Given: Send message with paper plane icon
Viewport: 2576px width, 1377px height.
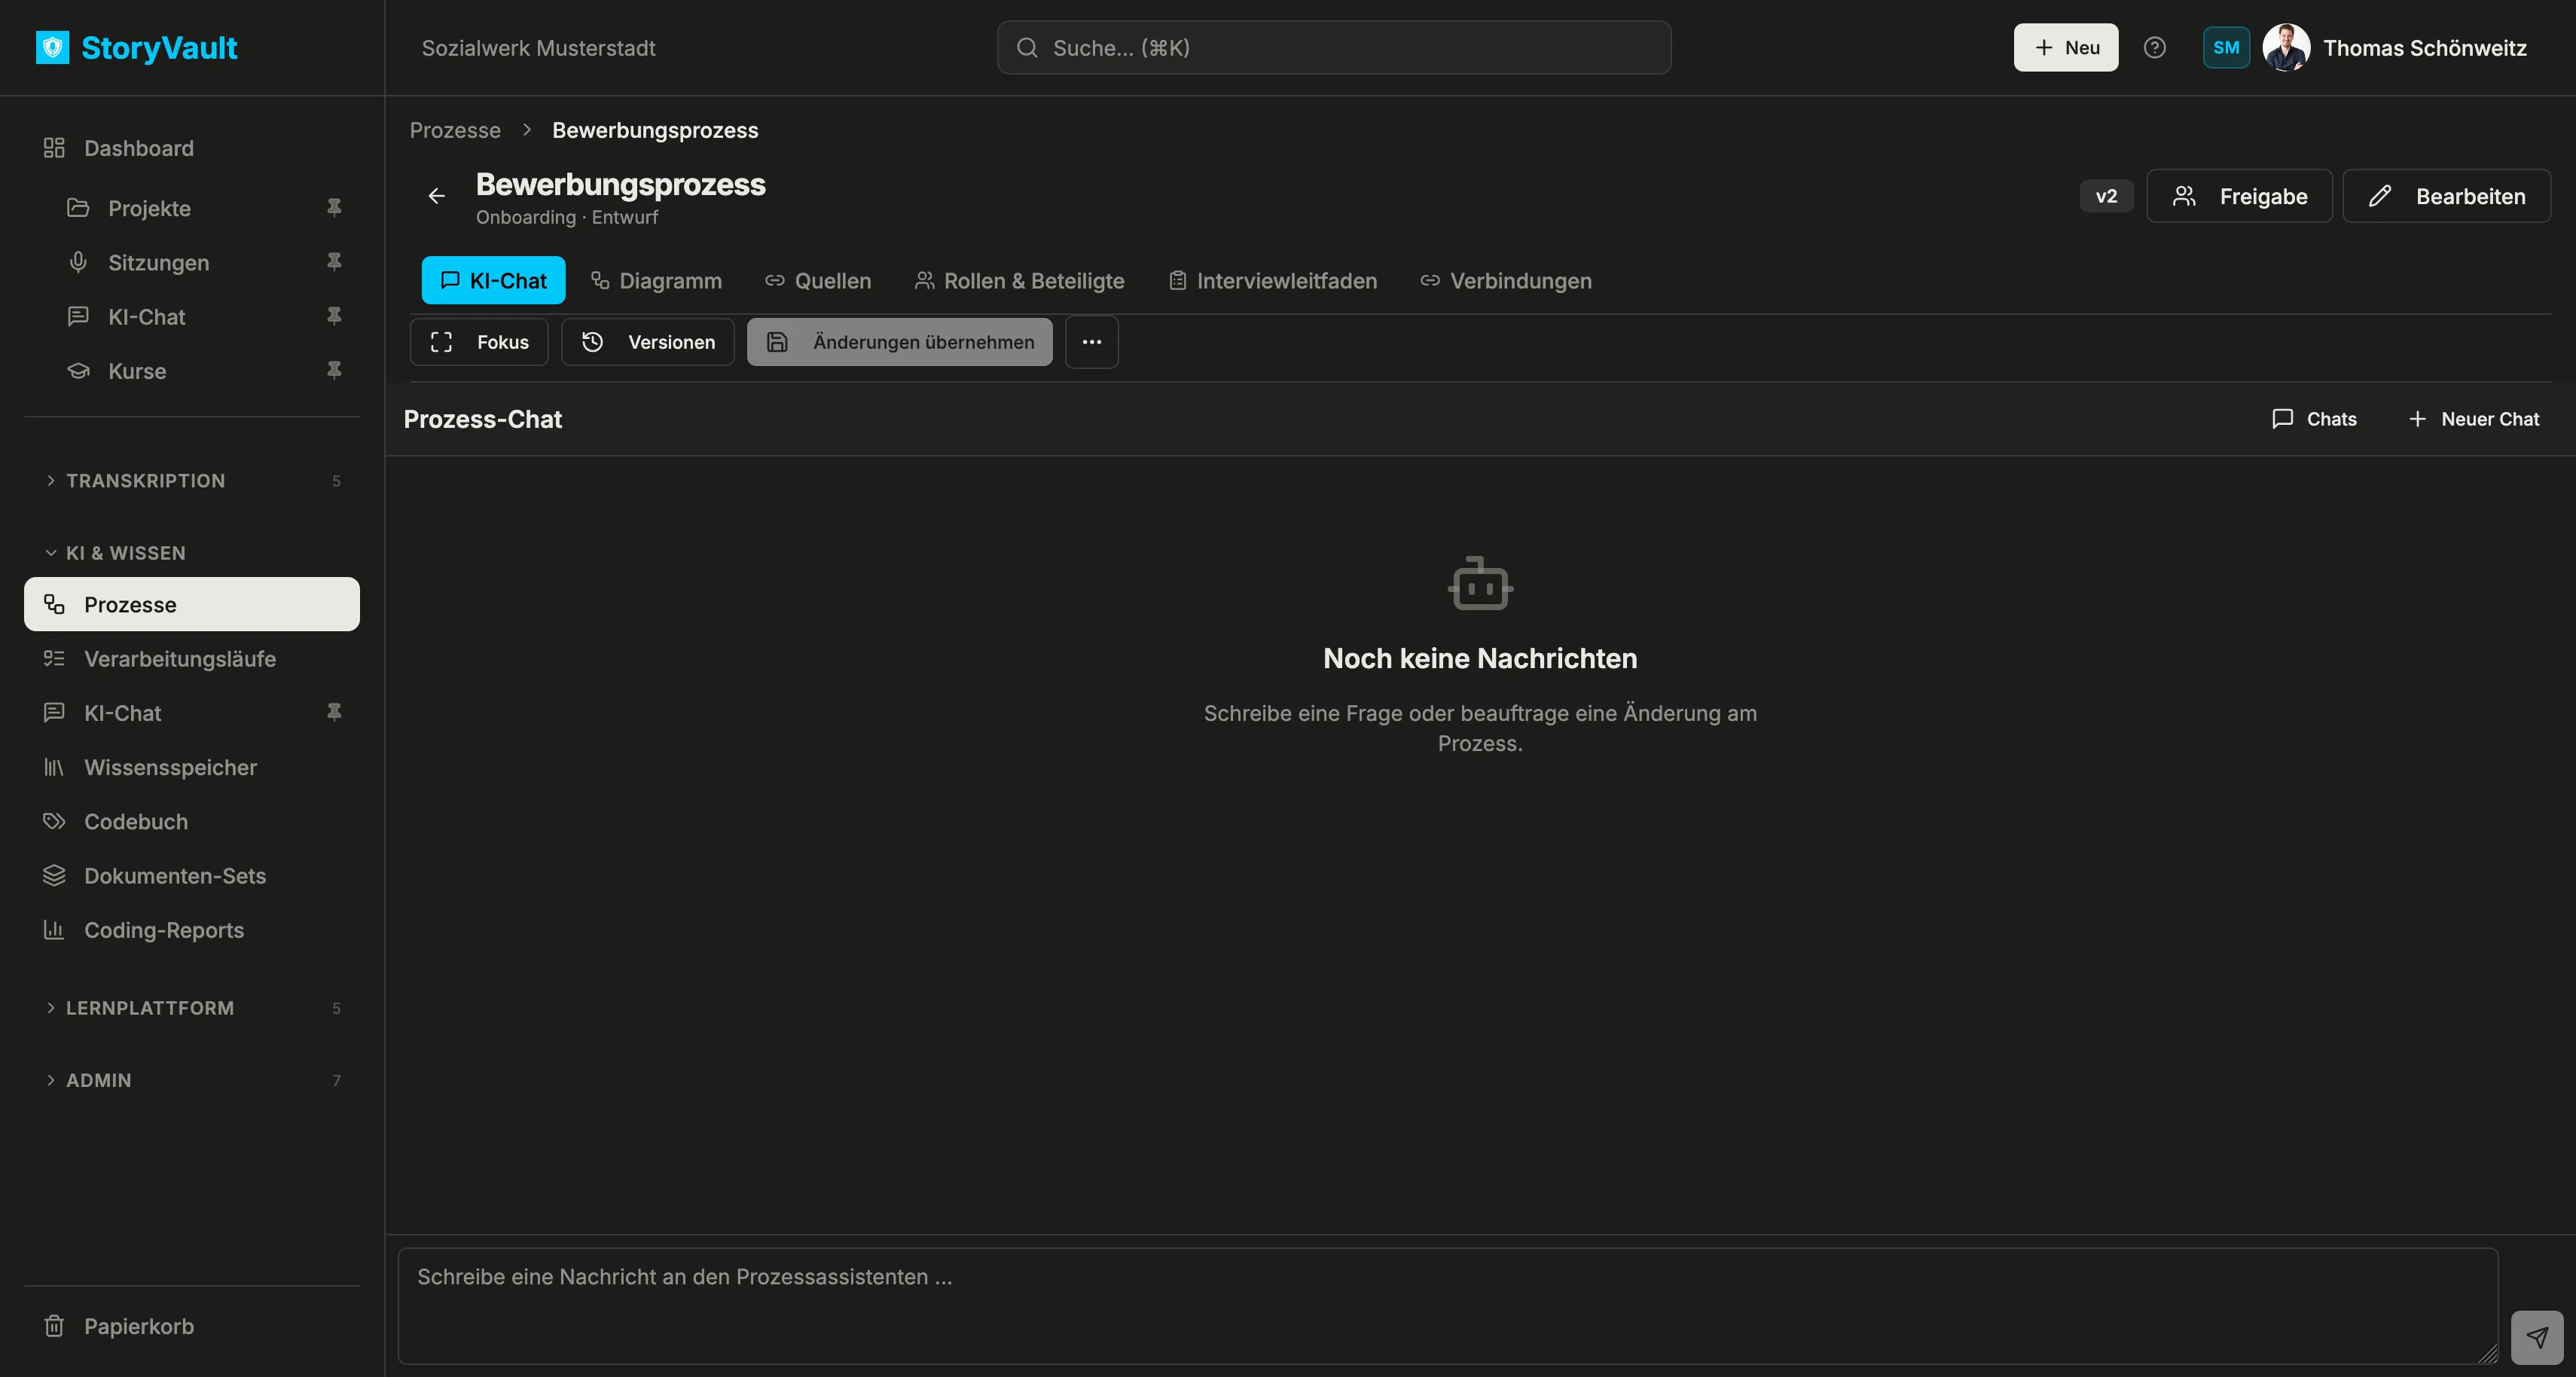Looking at the screenshot, I should click(2537, 1337).
